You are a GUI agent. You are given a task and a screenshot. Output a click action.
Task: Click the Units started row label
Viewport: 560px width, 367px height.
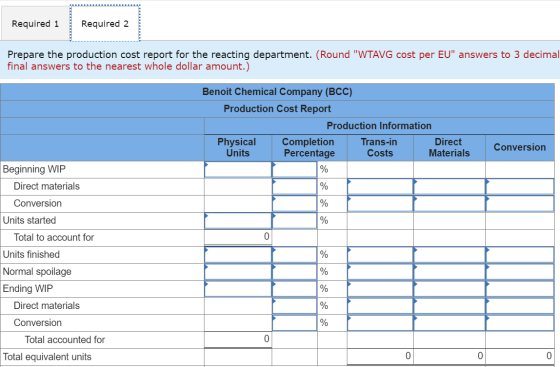coord(29,221)
